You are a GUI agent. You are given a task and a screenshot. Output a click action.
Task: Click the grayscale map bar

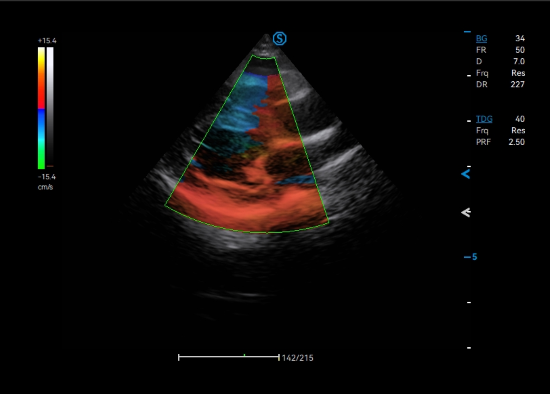click(50, 107)
